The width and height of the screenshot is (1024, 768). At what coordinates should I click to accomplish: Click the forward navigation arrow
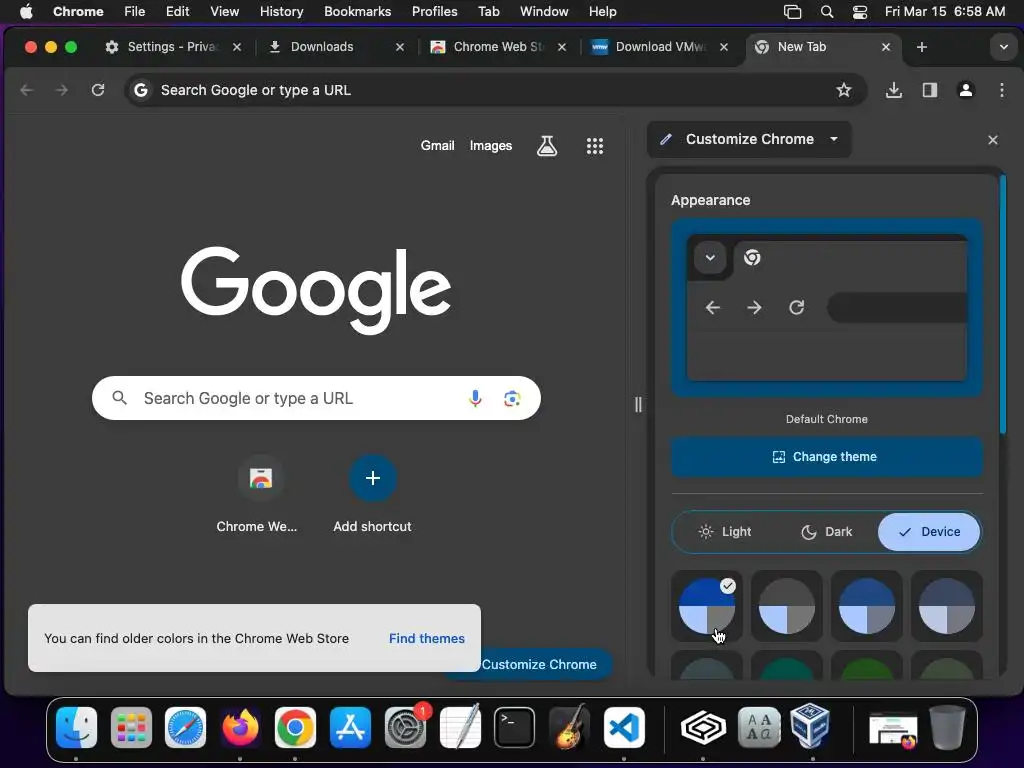pyautogui.click(x=62, y=90)
